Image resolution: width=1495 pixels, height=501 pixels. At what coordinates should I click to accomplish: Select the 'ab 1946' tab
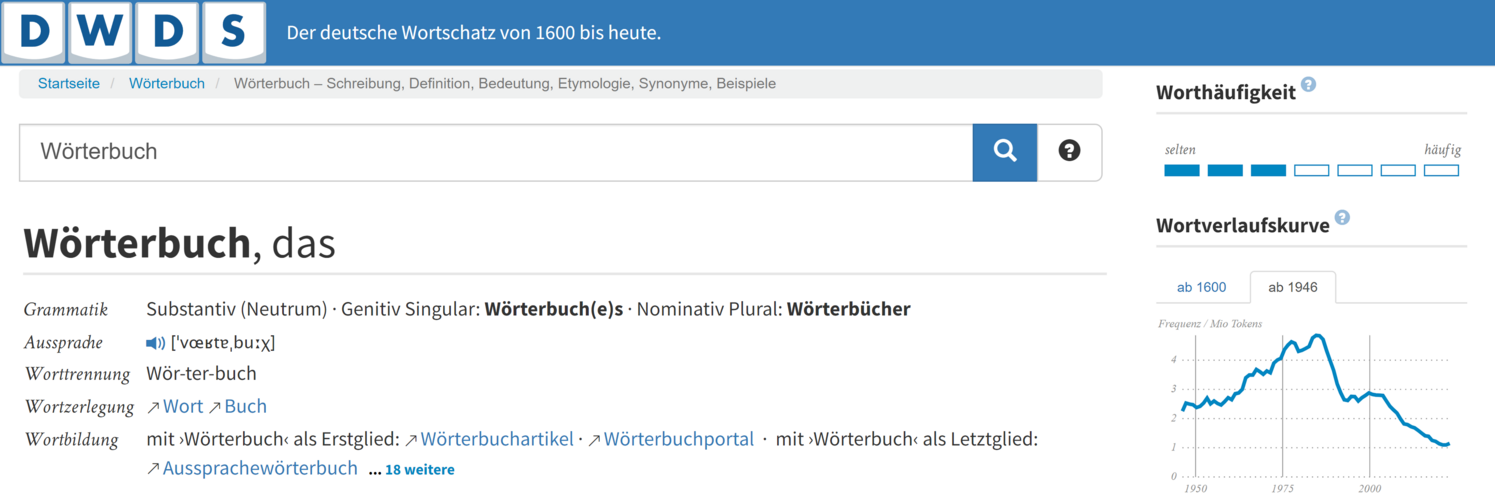[x=1292, y=288]
